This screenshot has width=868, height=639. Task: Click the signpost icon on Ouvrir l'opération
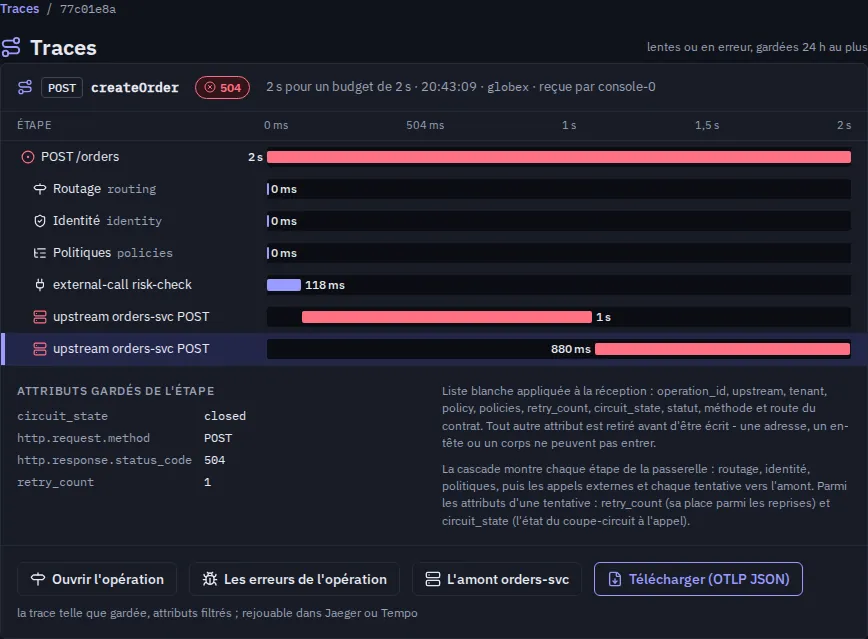coord(38,579)
